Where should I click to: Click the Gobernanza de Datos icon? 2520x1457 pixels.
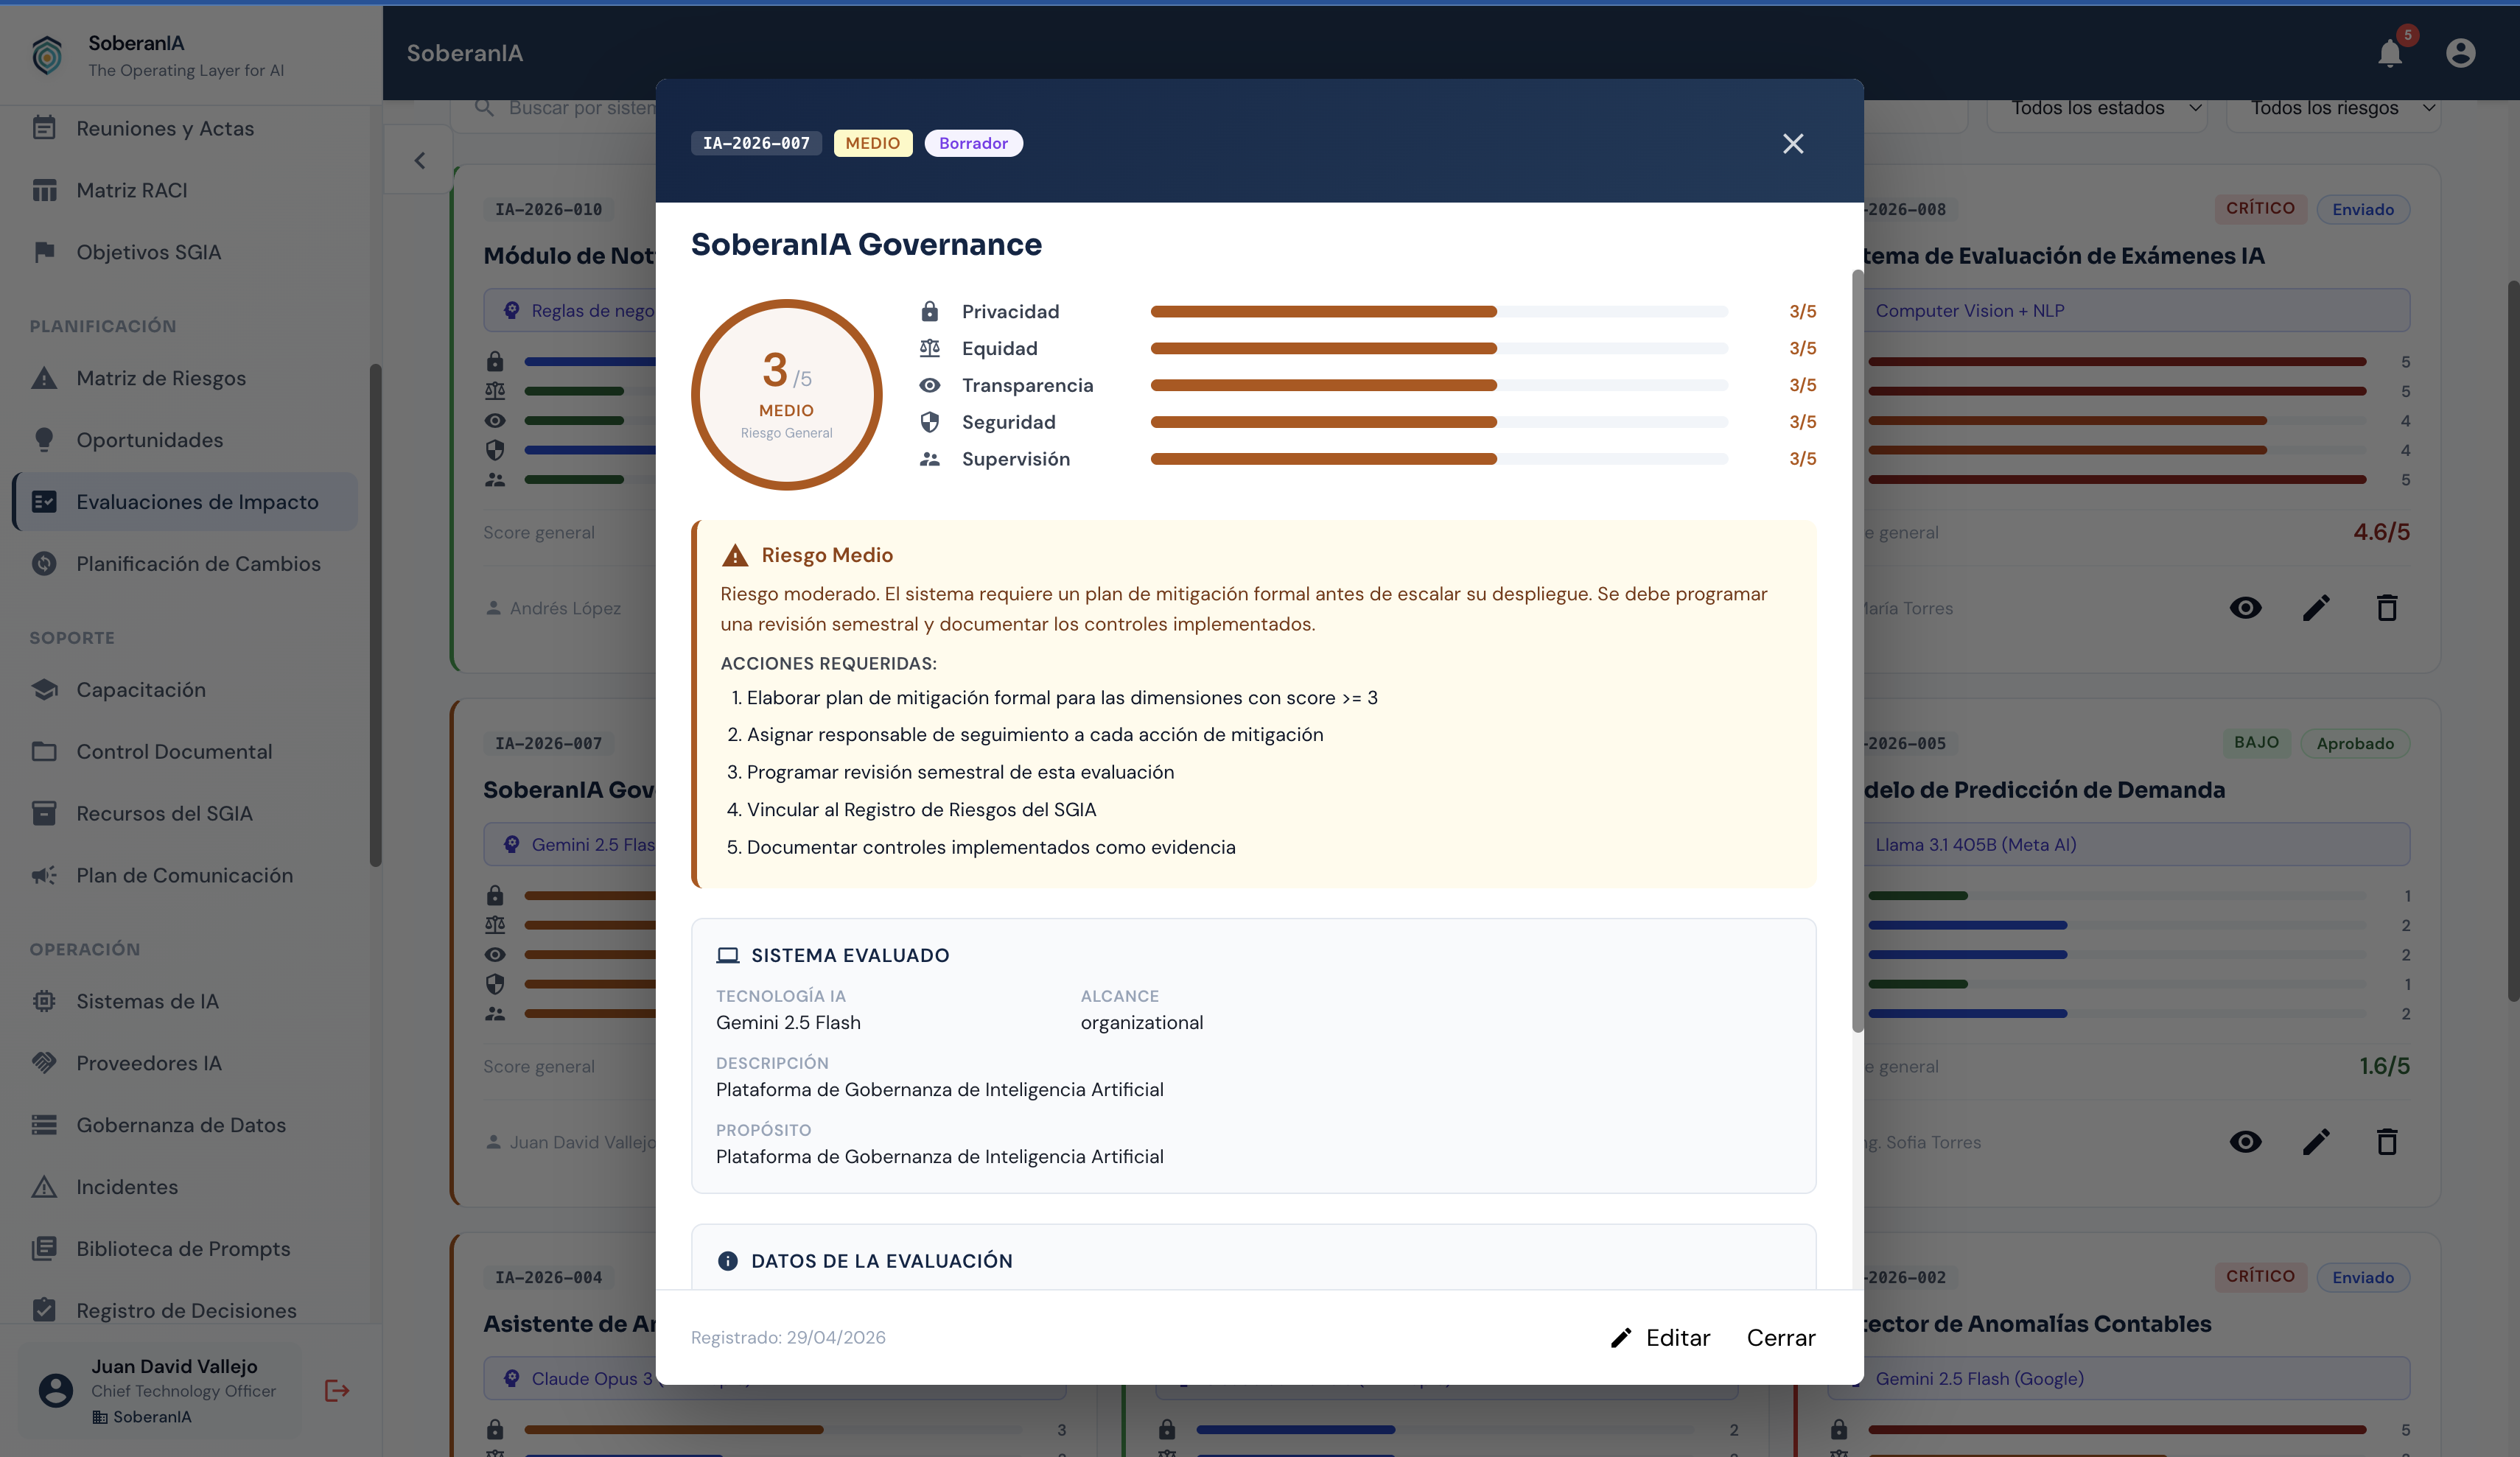(44, 1125)
